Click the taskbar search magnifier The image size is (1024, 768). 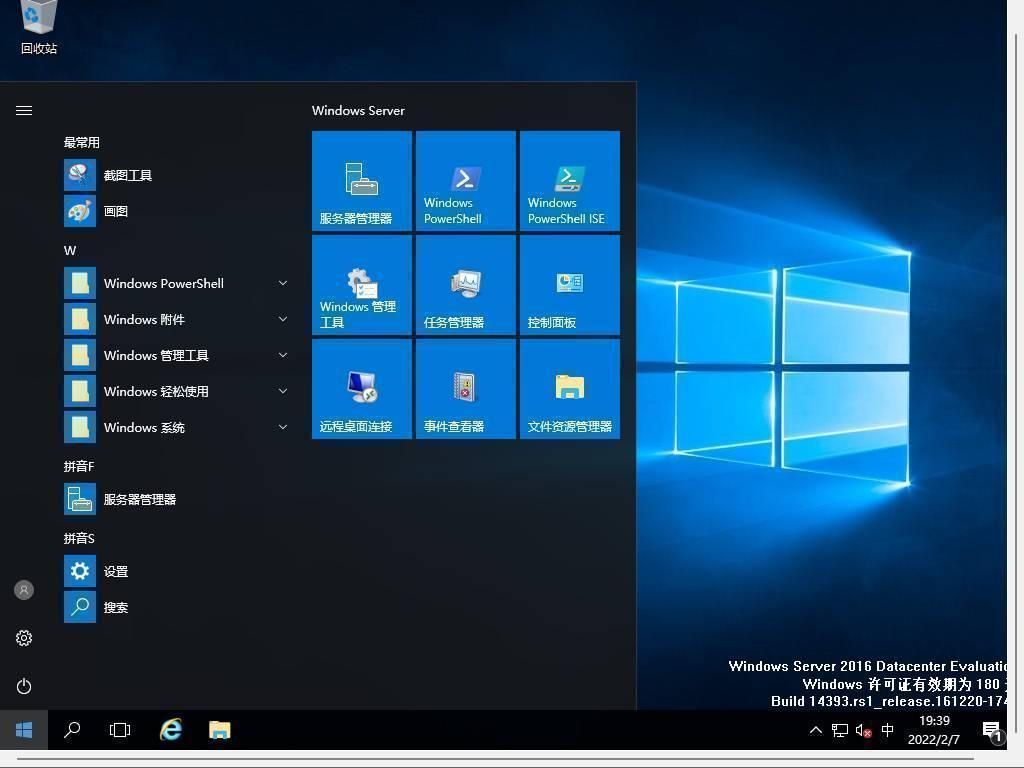point(72,730)
